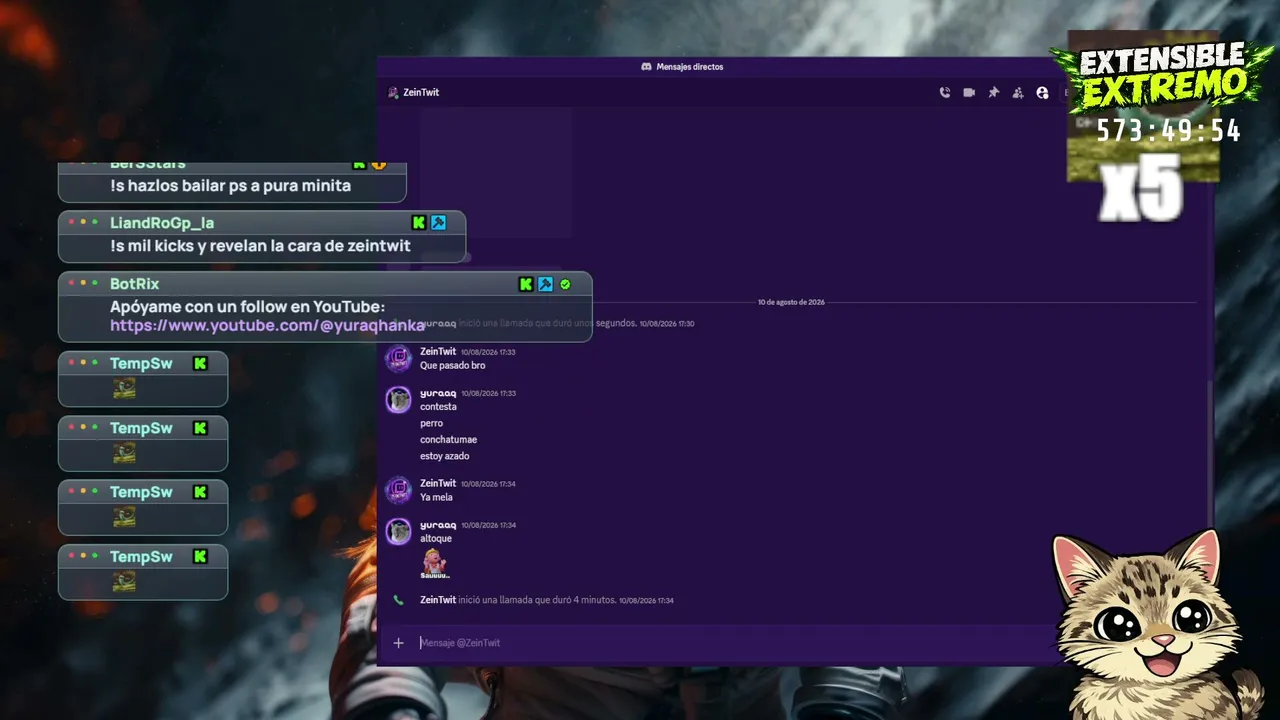Click the Kick badge on LiandRoGp_la's message

point(419,222)
